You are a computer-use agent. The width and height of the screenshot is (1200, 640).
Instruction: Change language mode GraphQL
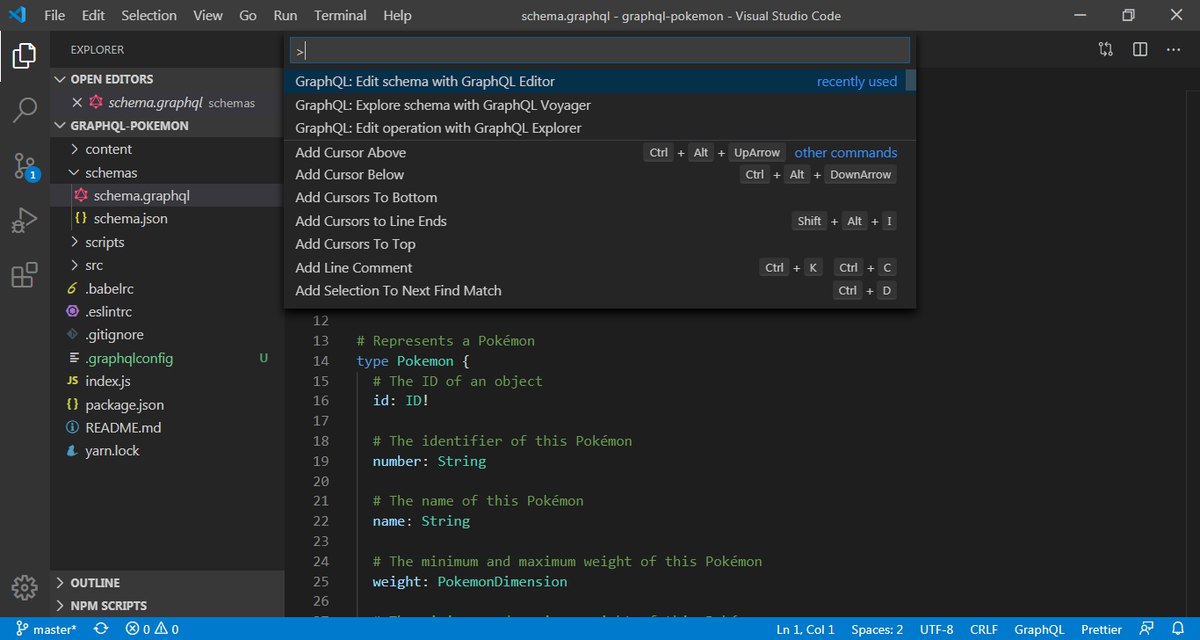pos(1039,630)
